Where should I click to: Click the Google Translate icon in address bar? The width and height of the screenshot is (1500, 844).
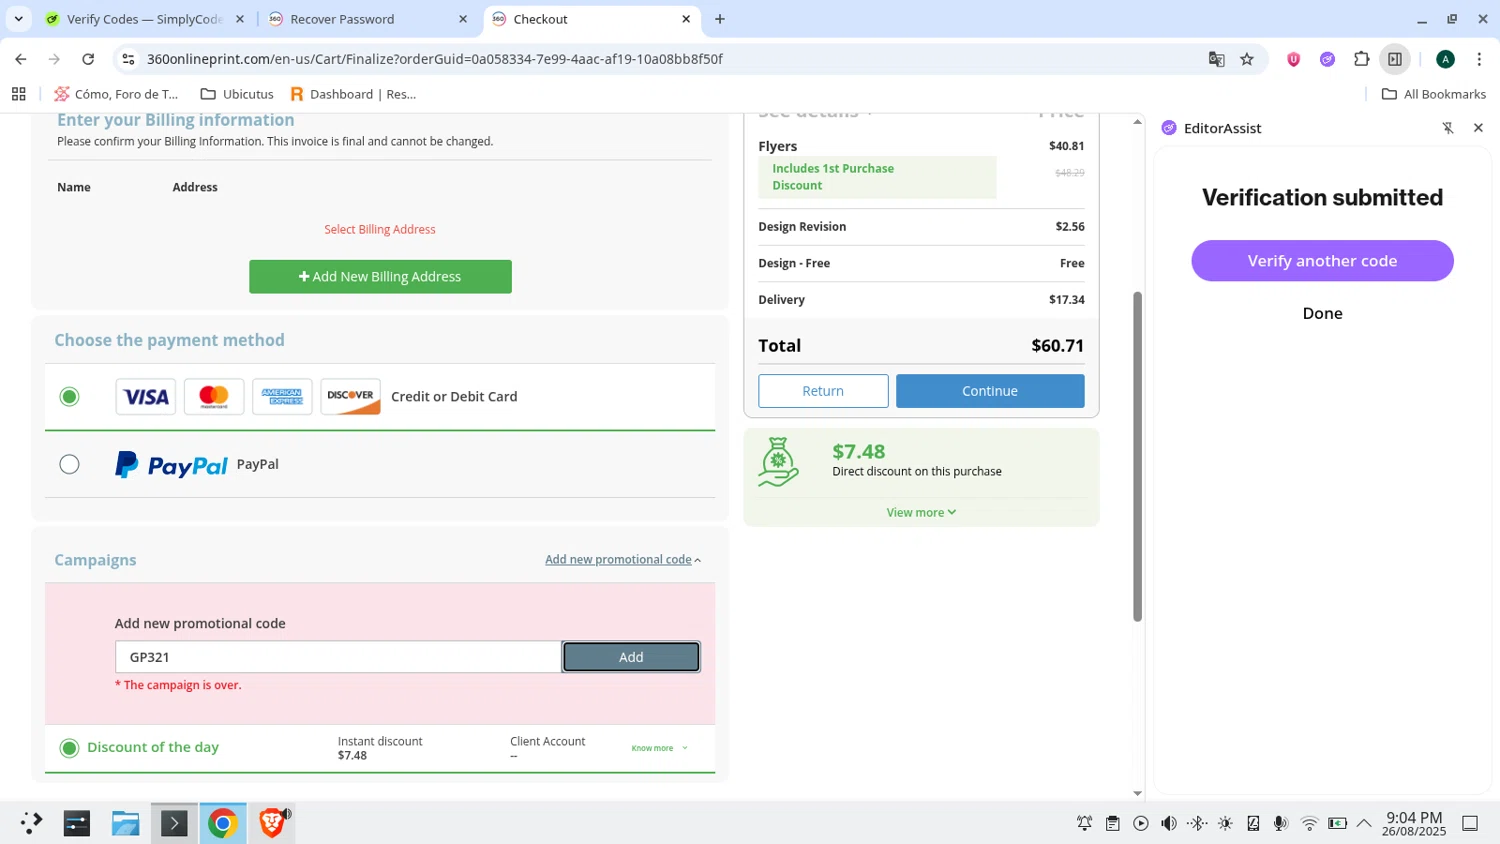pyautogui.click(x=1216, y=59)
